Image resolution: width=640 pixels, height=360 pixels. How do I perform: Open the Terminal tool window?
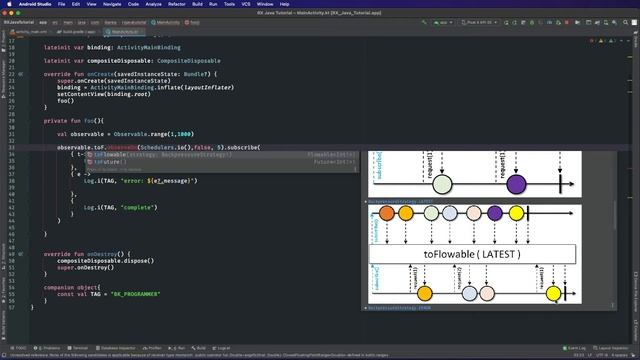pyautogui.click(x=78, y=348)
